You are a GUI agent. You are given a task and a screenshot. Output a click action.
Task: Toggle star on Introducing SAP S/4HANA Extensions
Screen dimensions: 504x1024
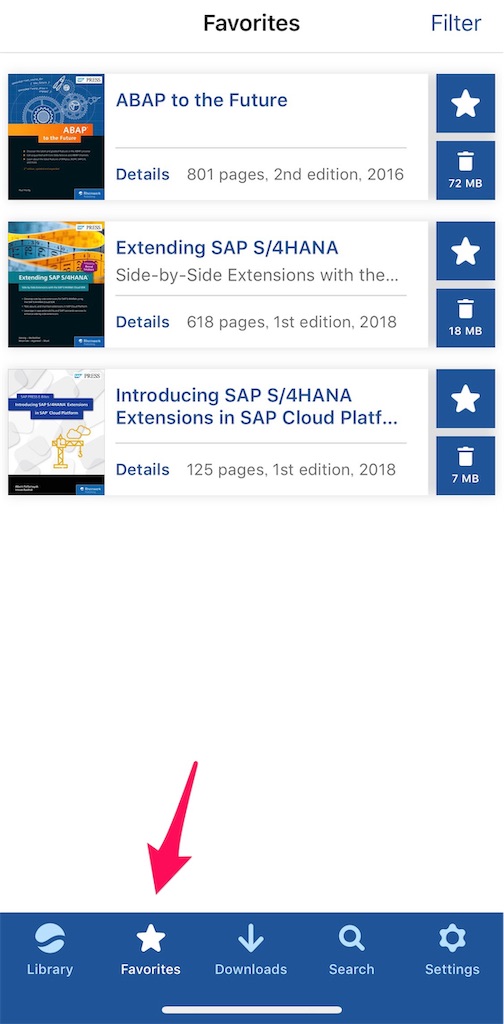(465, 398)
